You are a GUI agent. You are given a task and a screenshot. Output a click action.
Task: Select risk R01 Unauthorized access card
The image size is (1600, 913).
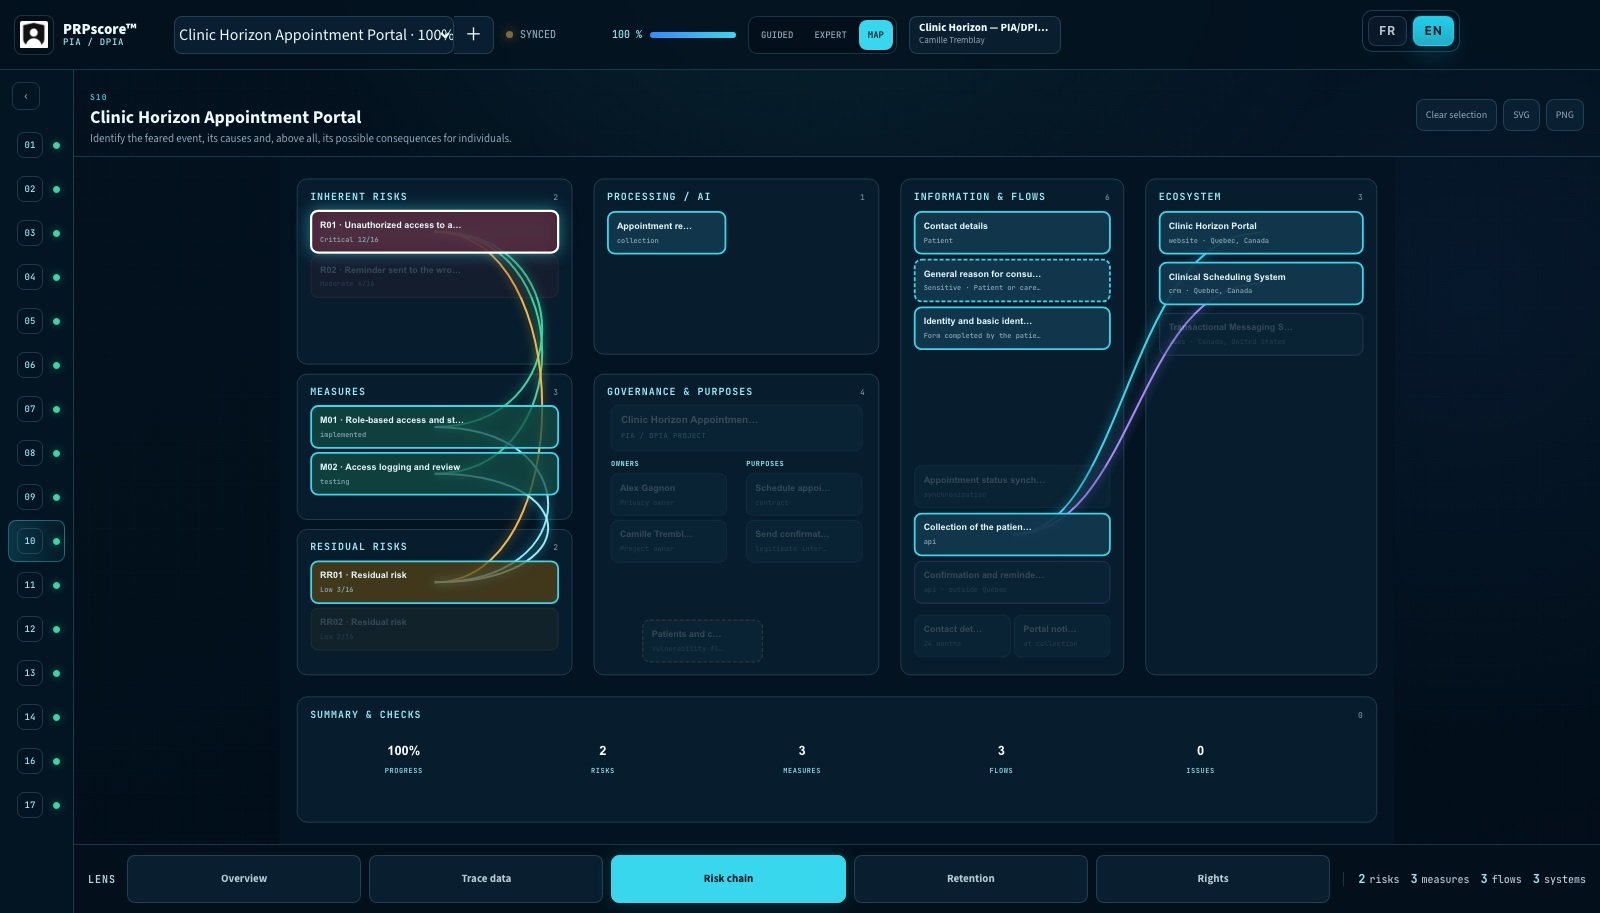coord(434,232)
